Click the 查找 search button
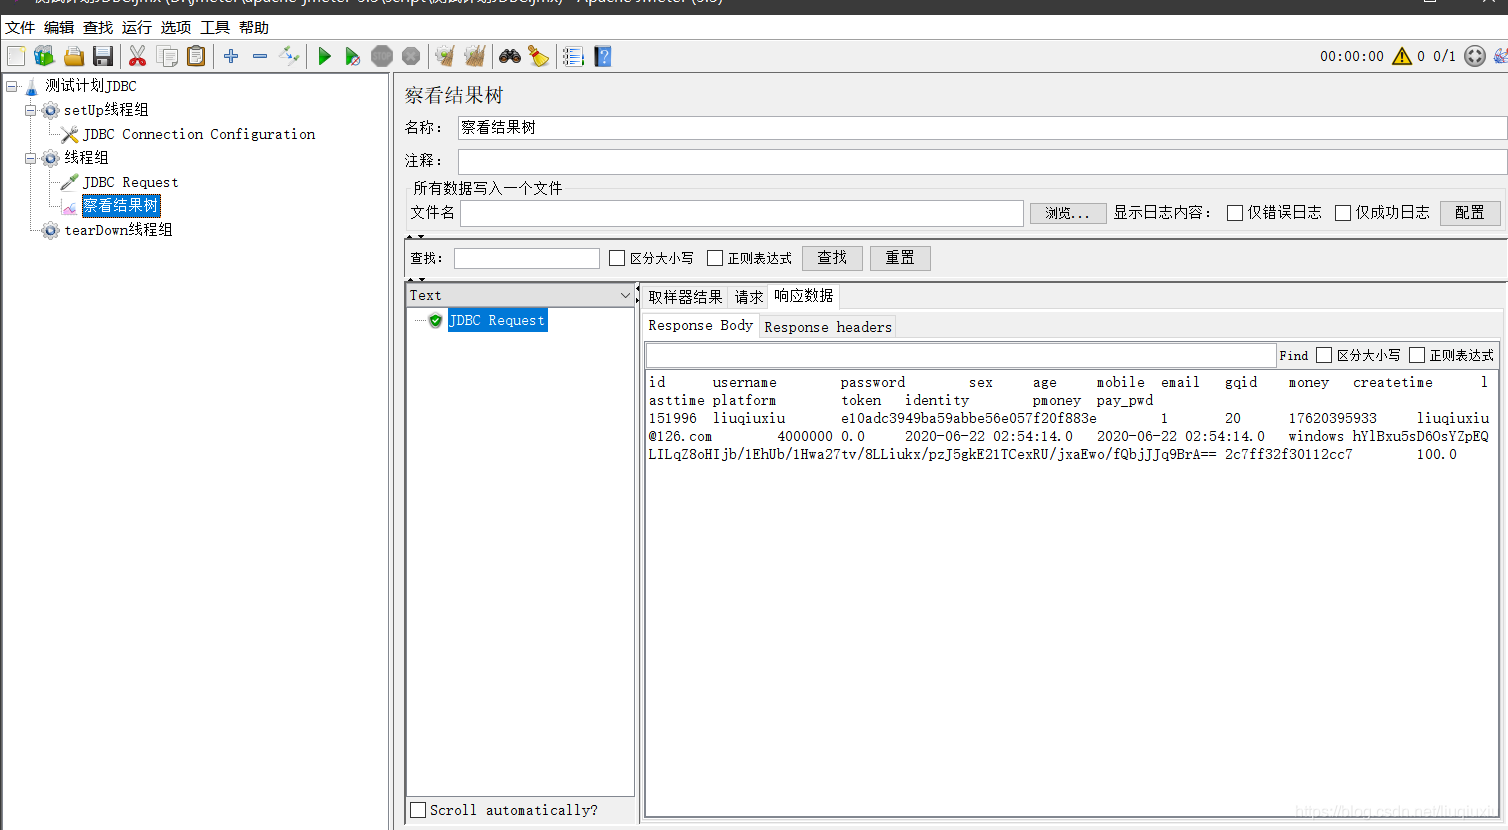This screenshot has height=830, width=1508. point(832,258)
